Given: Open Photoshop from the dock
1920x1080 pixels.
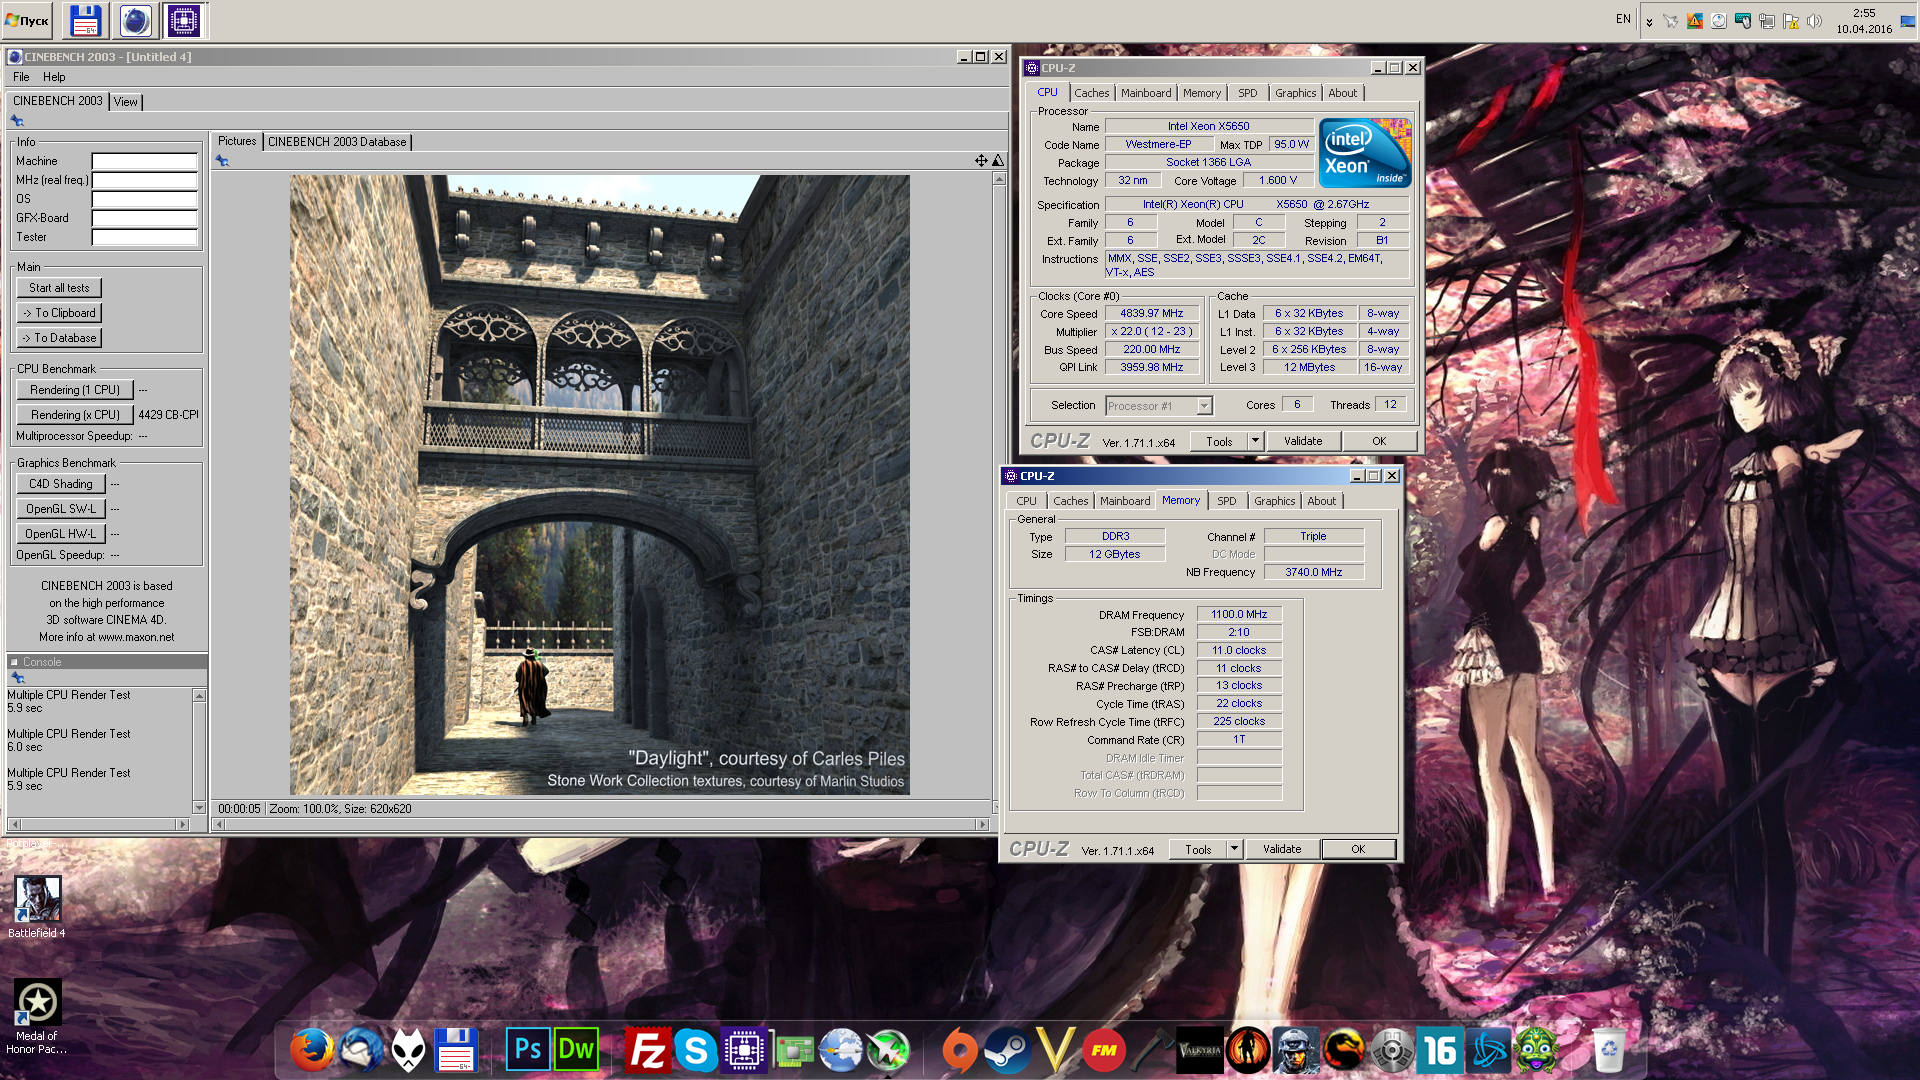Looking at the screenshot, I should point(528,1050).
